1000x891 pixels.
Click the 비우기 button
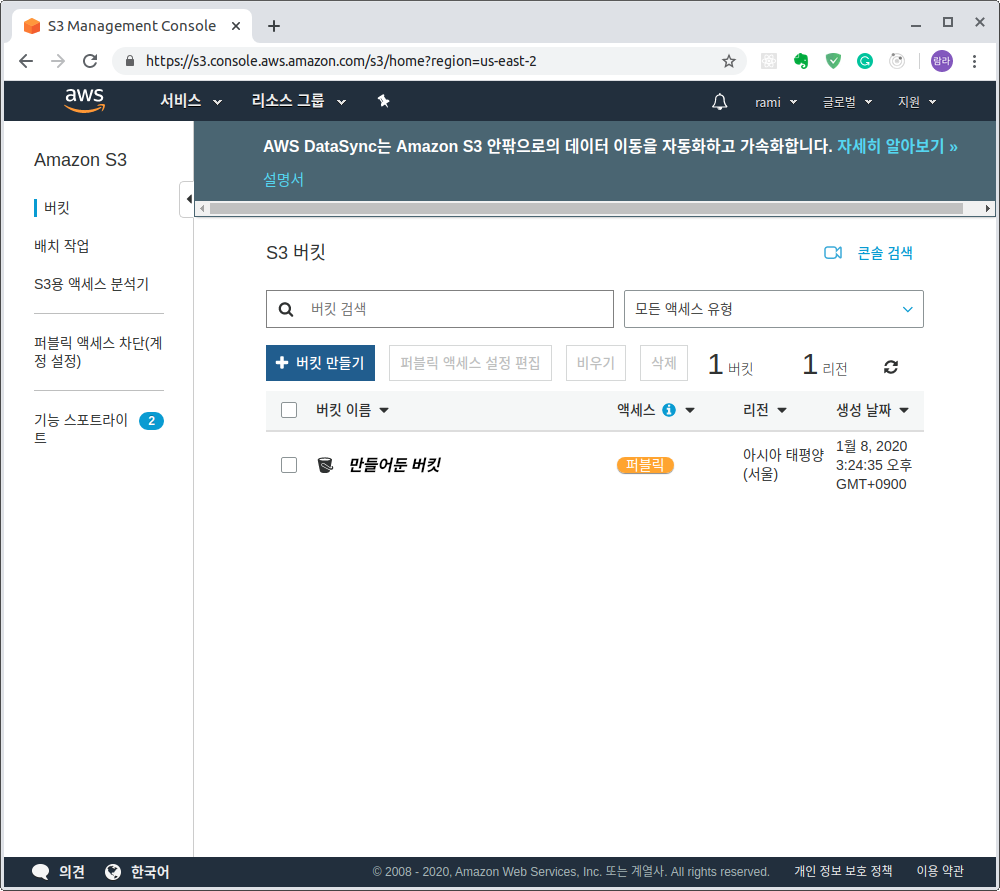(596, 363)
